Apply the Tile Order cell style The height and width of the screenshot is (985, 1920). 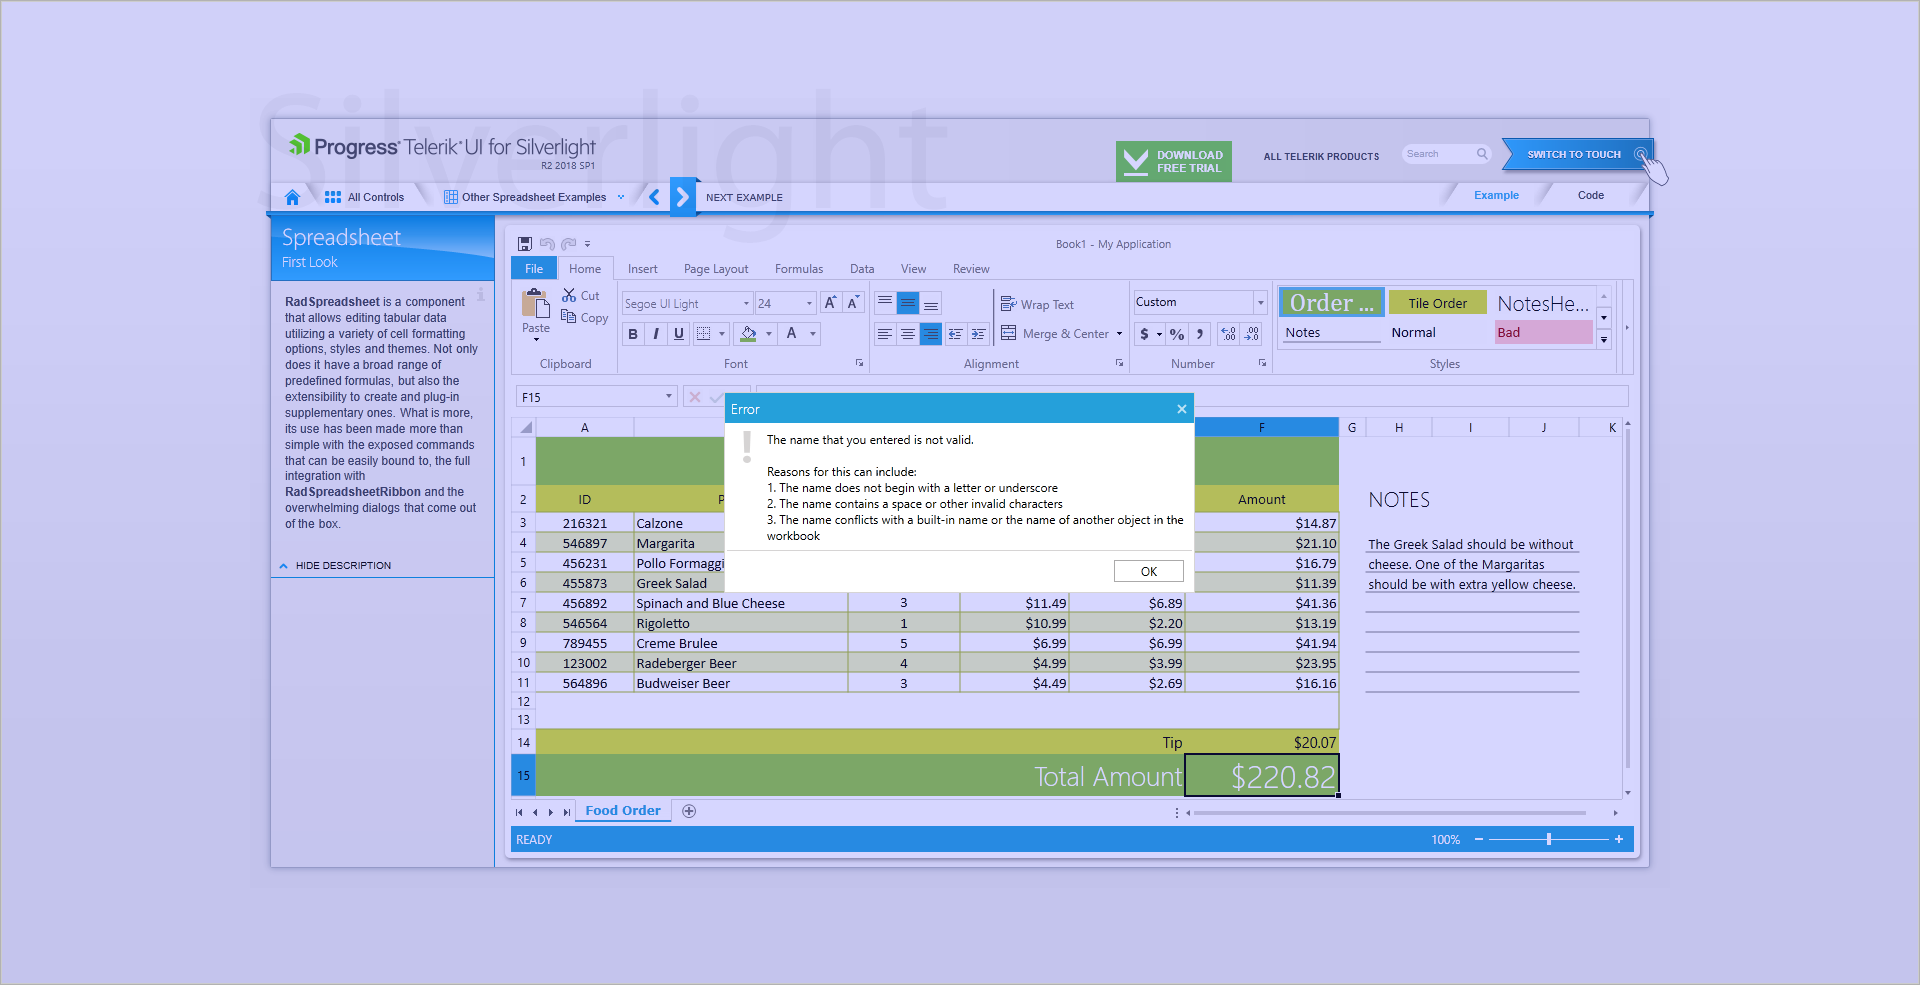pos(1437,303)
